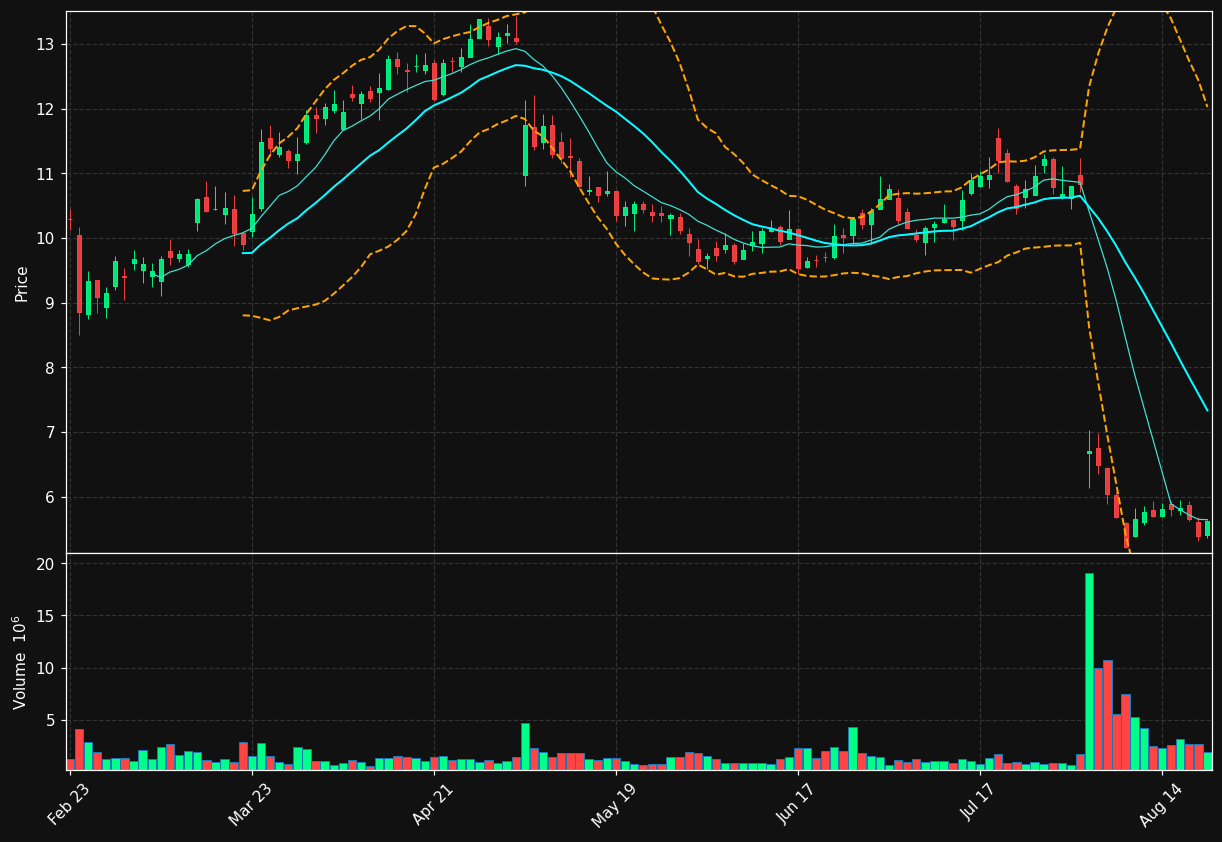Viewport: 1222px width, 842px height.
Task: Select the tallest green volume bar near 19 million
Action: [x=1089, y=671]
